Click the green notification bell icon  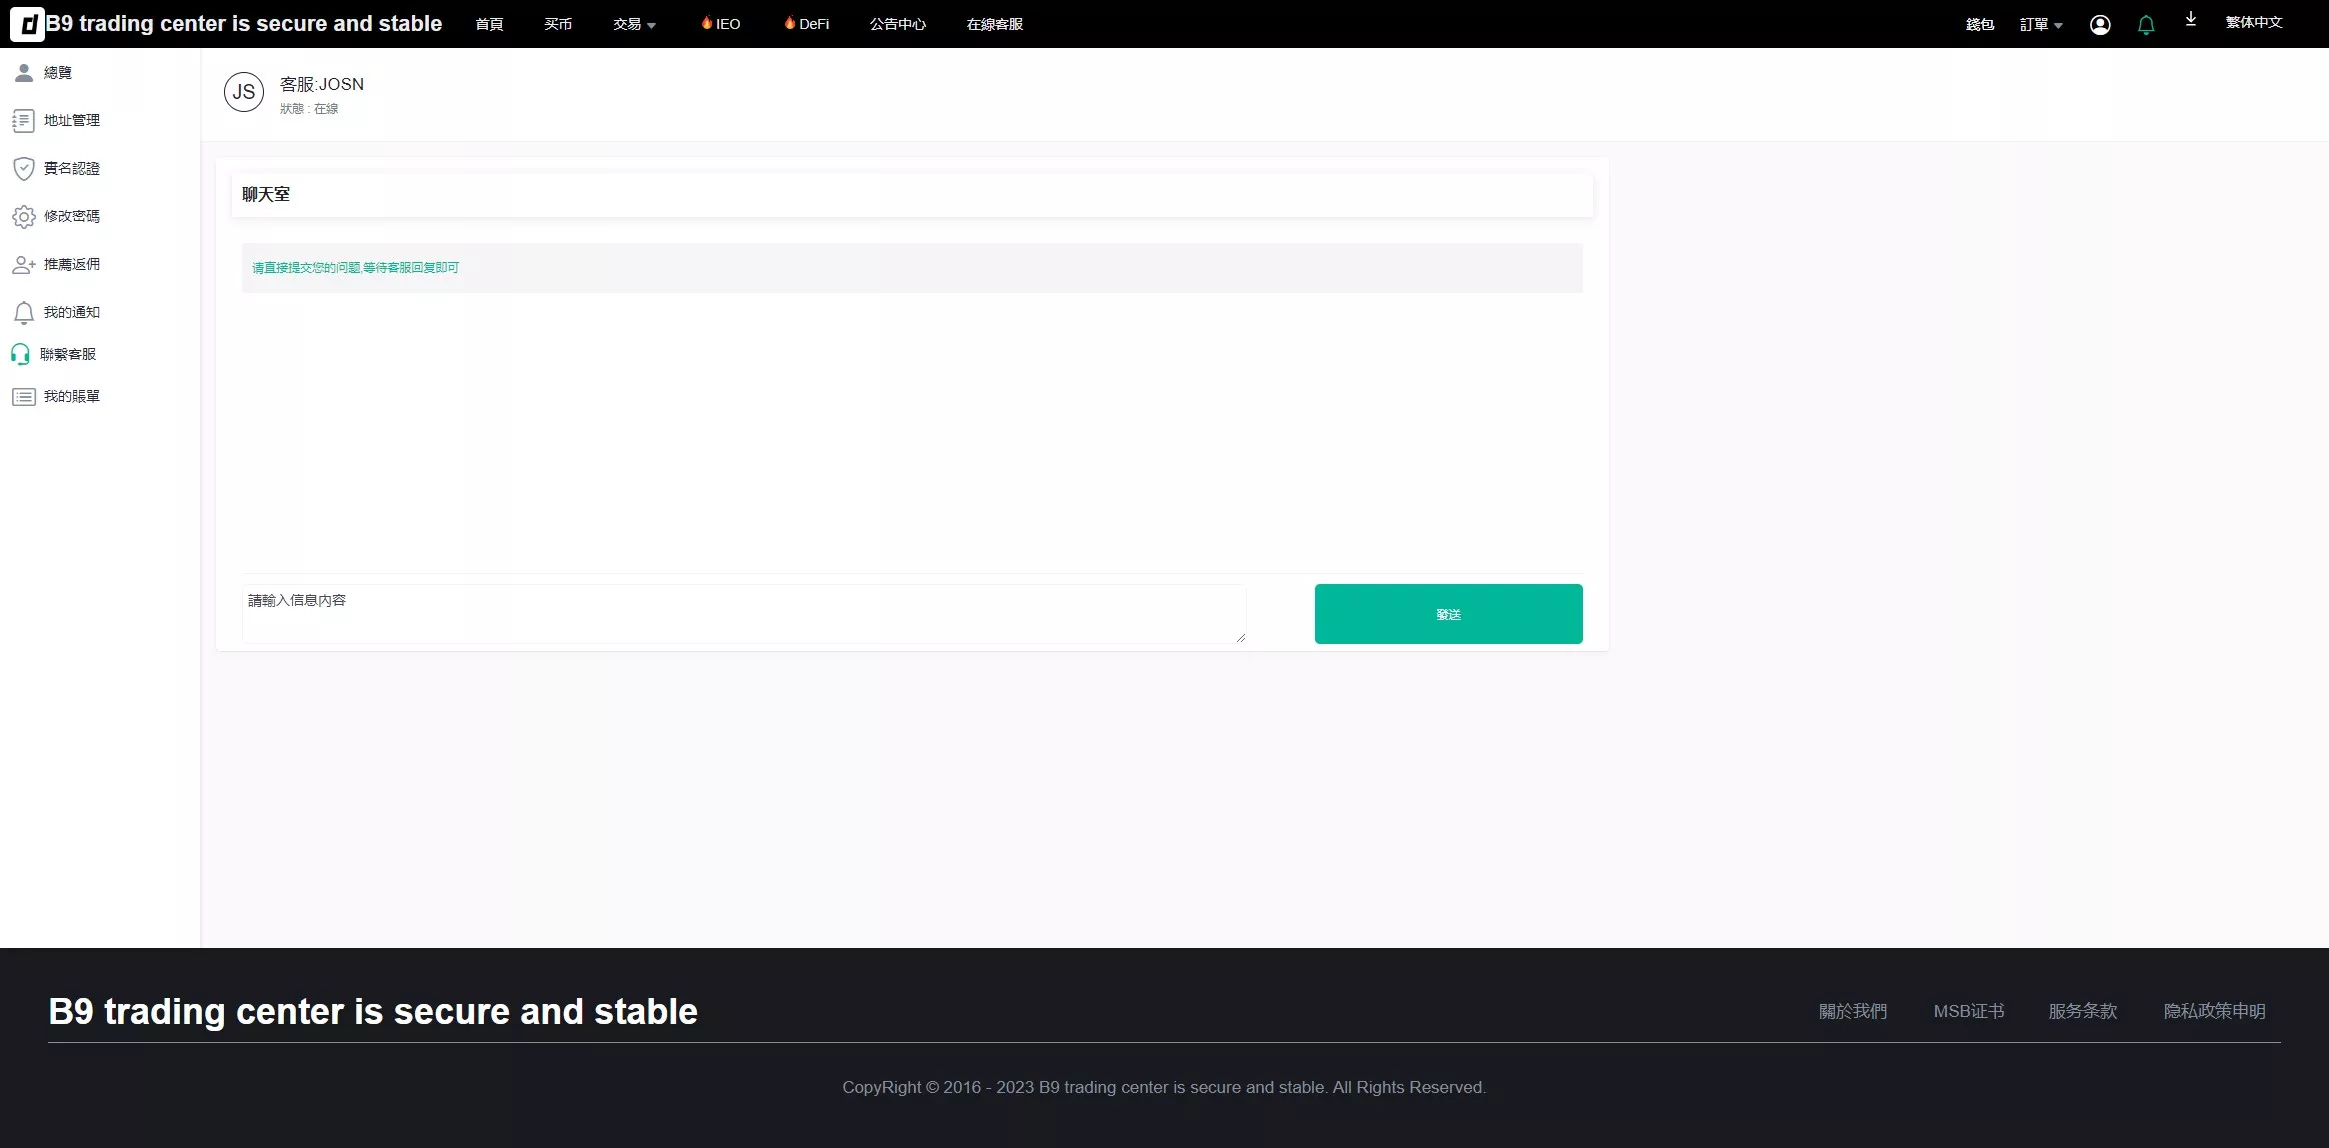tap(2146, 25)
